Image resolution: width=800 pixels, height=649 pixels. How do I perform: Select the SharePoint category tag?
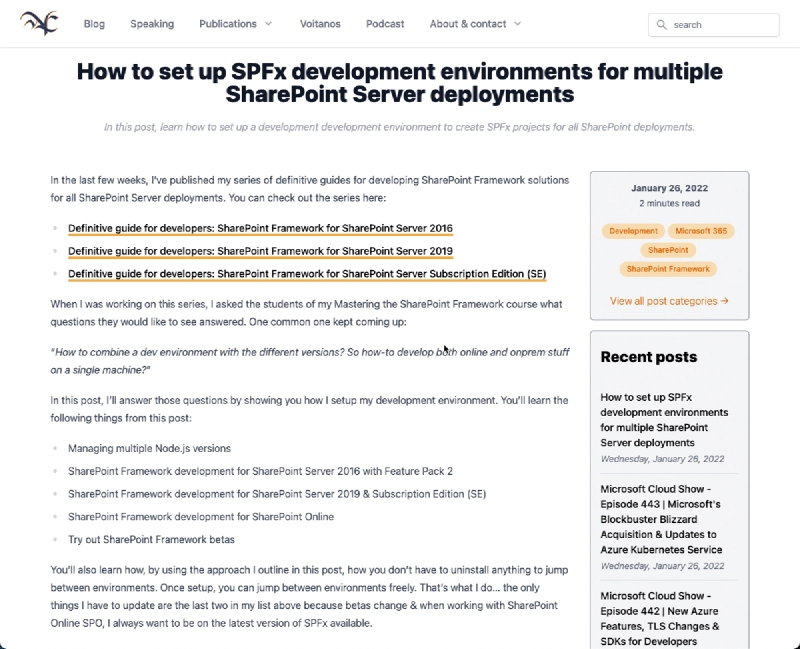668,250
